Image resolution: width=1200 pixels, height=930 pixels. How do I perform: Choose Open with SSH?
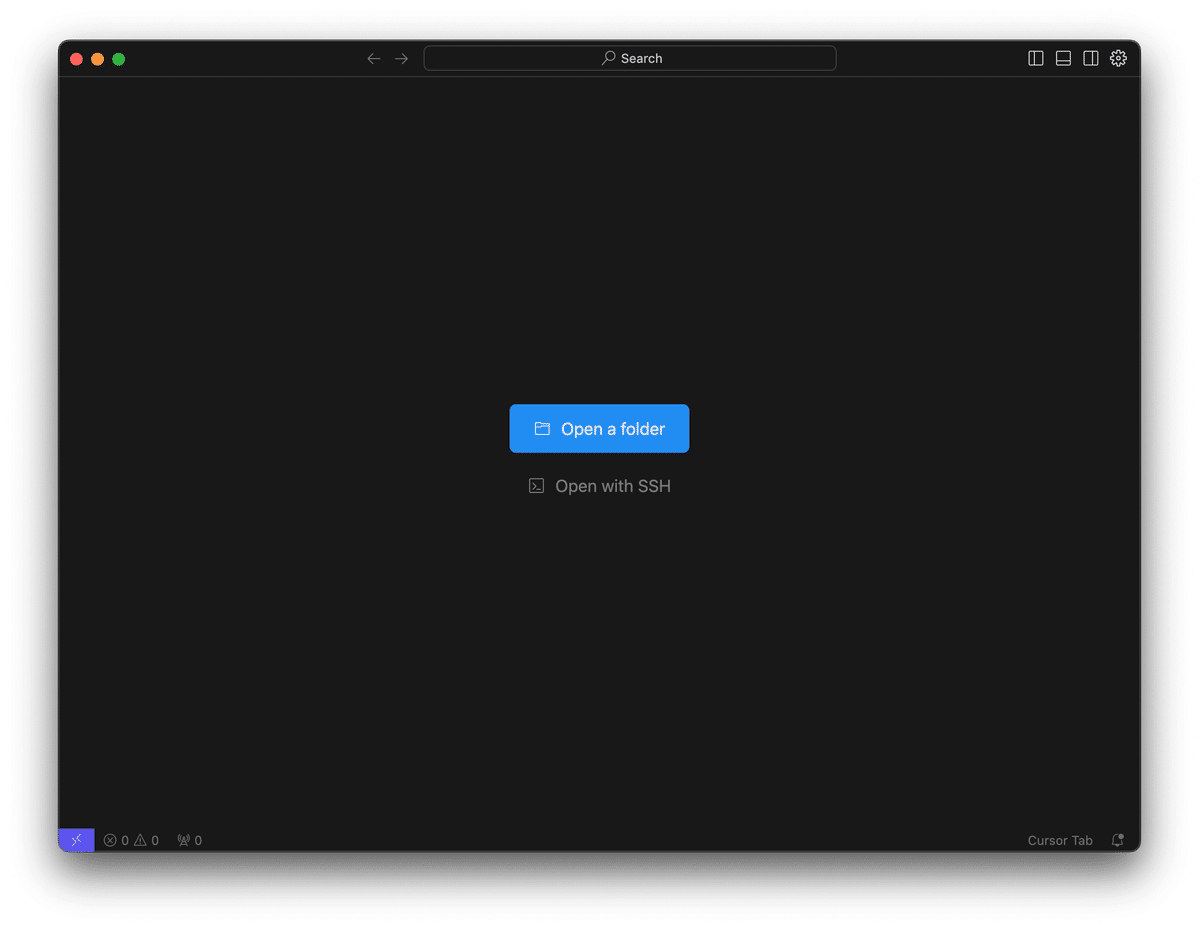(x=599, y=486)
